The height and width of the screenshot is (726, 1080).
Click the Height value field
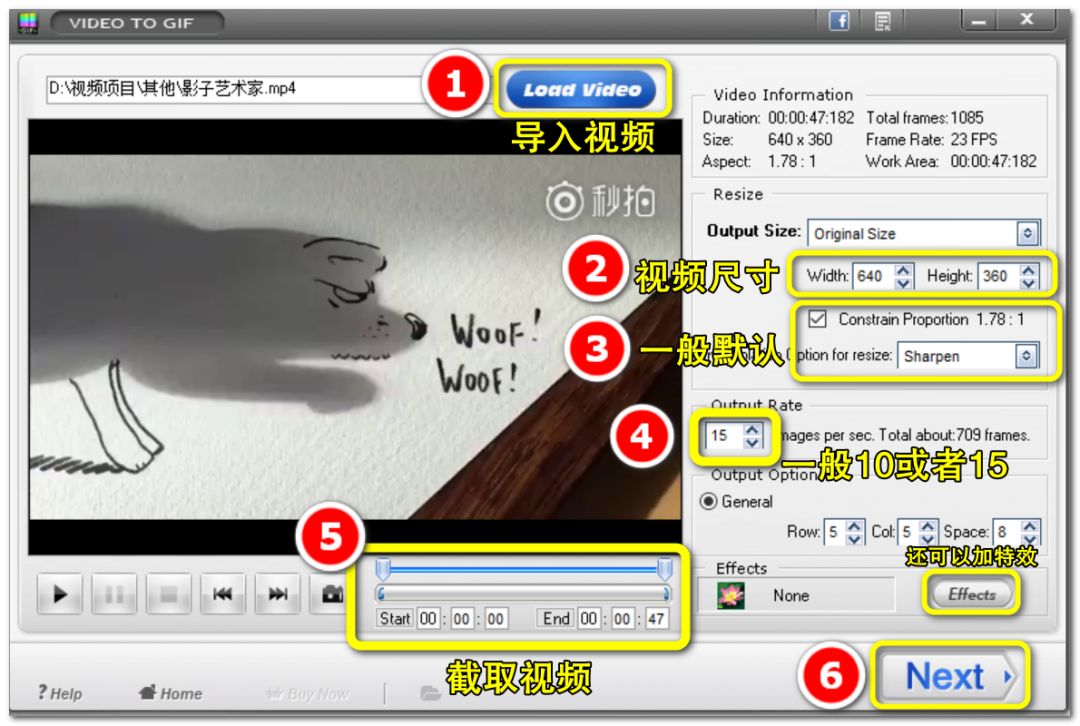tap(999, 276)
